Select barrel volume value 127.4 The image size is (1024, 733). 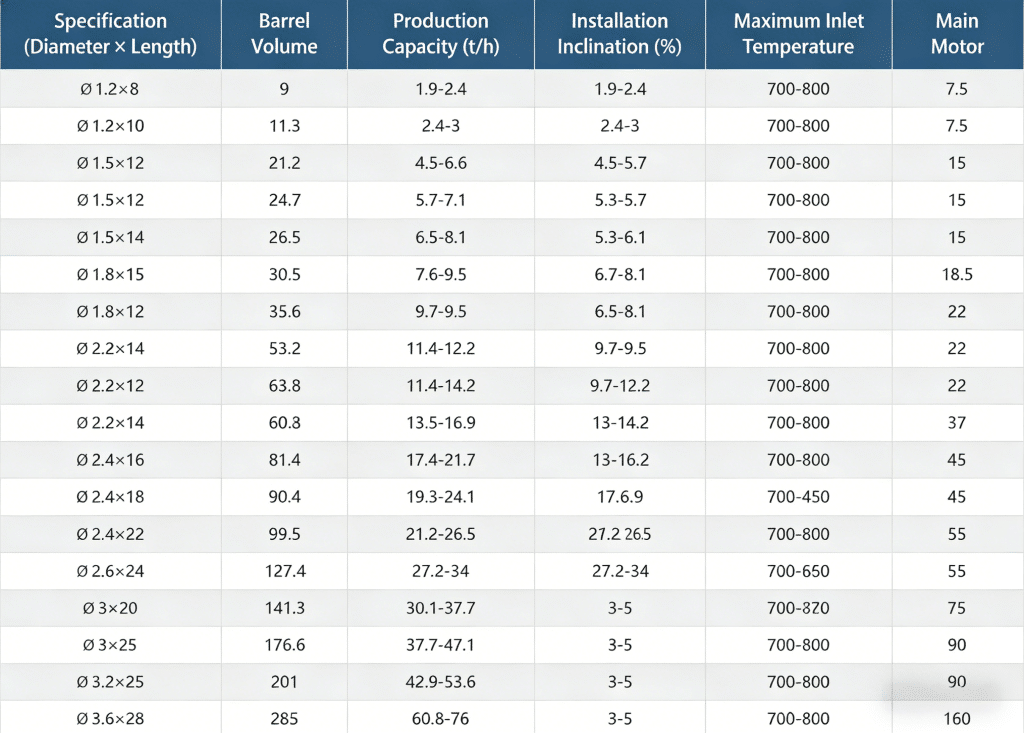[285, 571]
